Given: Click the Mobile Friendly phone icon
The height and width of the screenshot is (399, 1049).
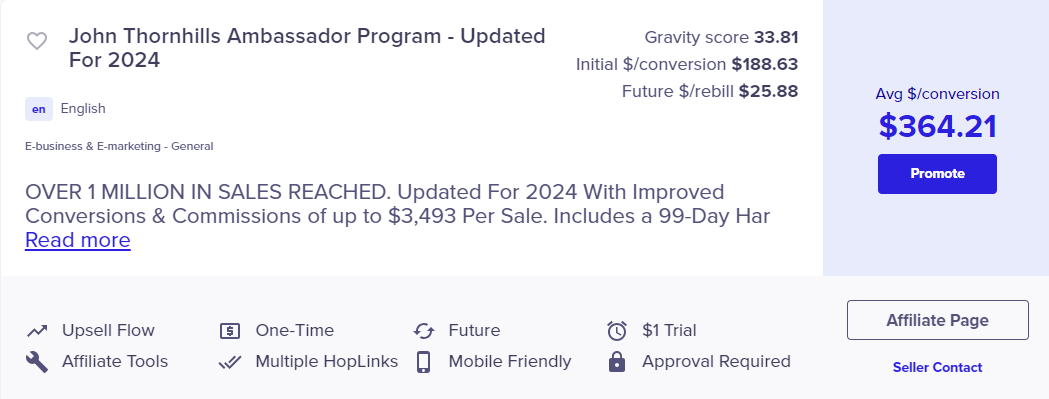Looking at the screenshot, I should (x=423, y=362).
